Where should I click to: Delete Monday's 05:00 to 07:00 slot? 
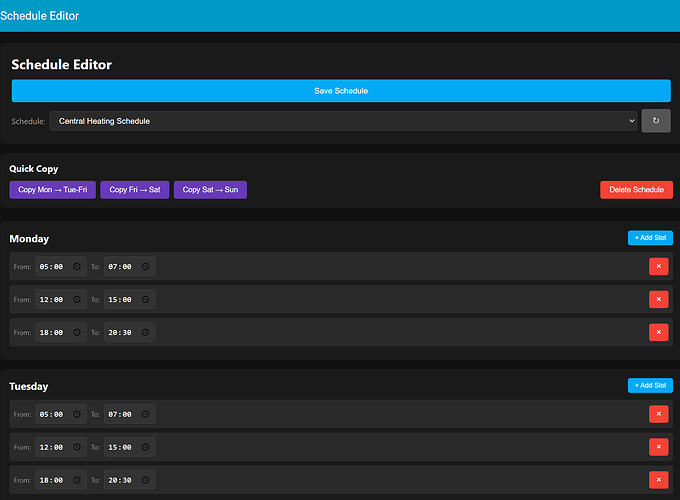[658, 266]
